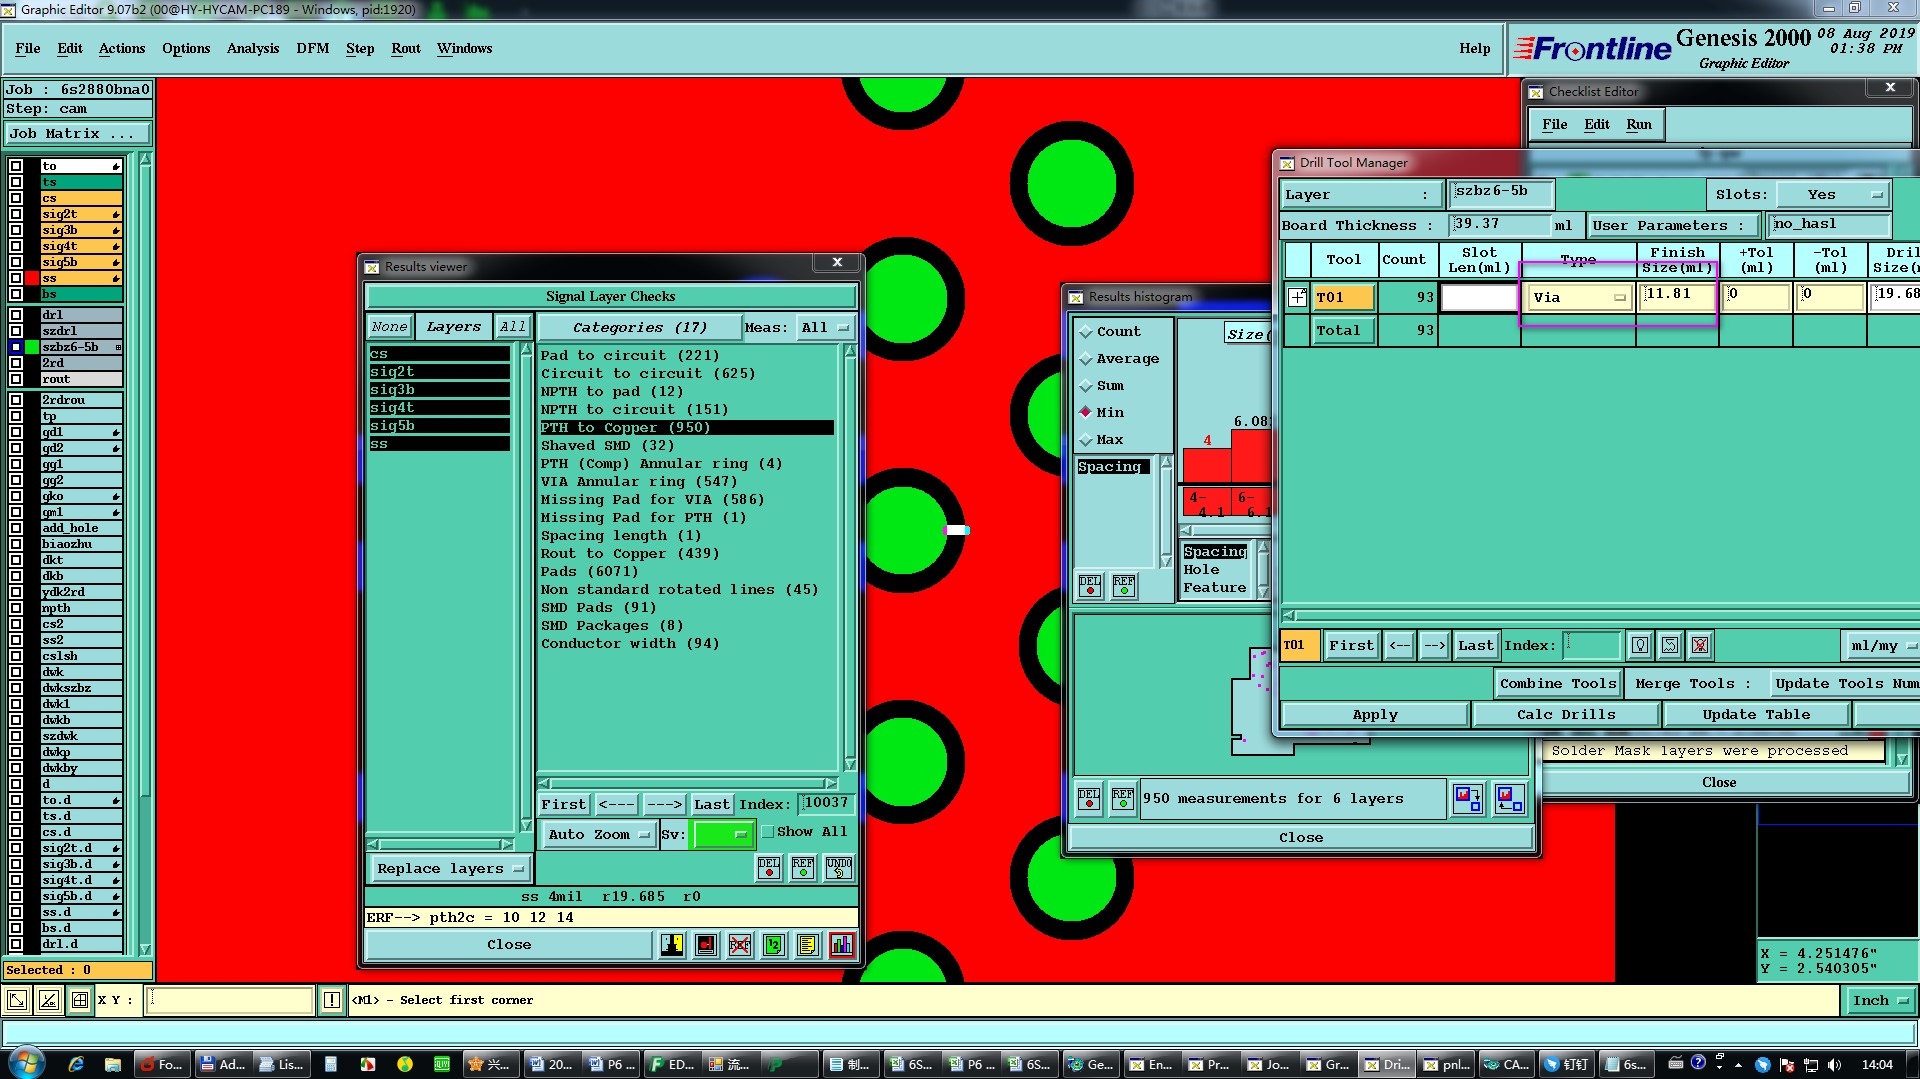Screen dimensions: 1920x1079
Task: Click the crossed-out REF icon
Action: click(x=740, y=945)
